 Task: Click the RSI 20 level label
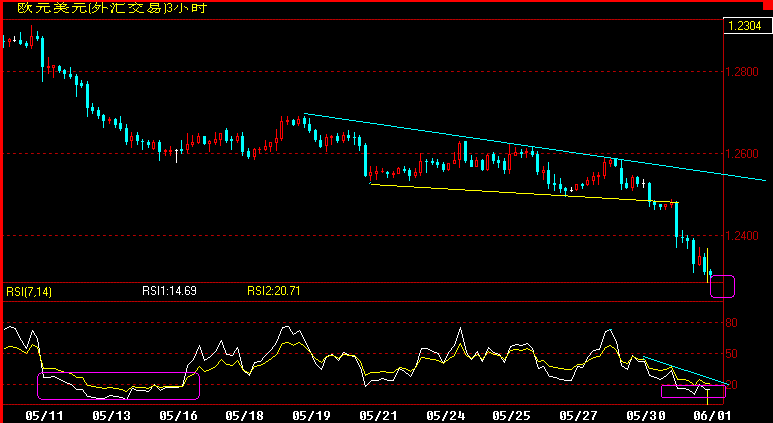[x=732, y=385]
